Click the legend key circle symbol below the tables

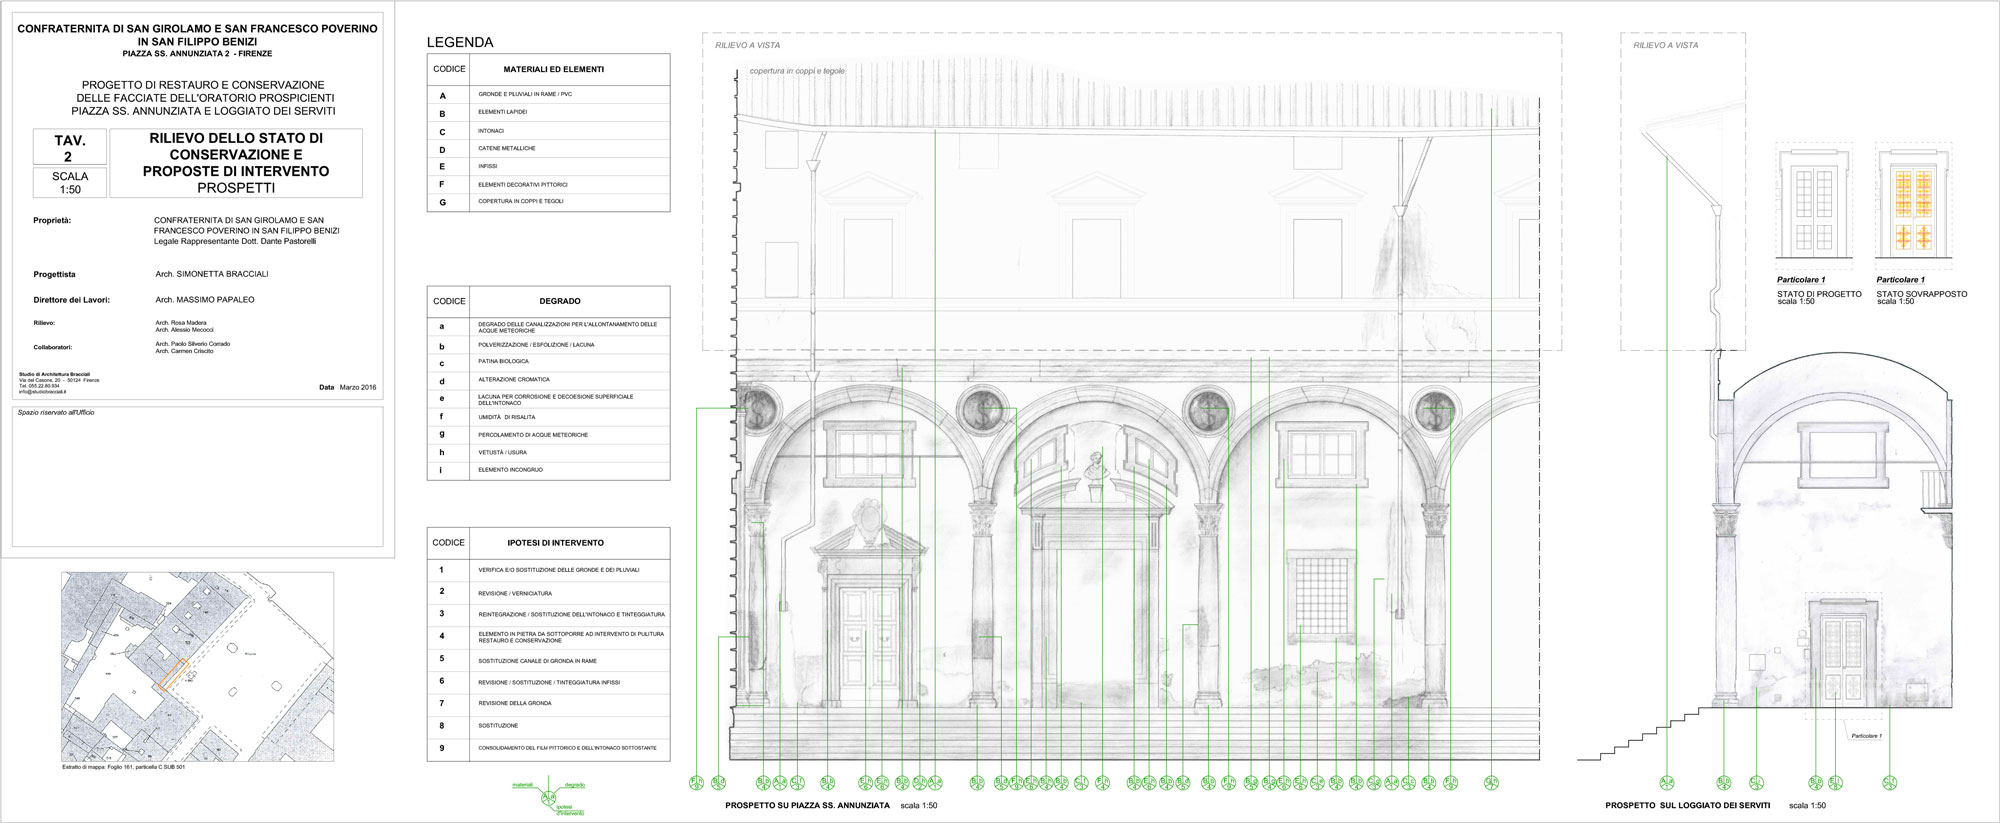pyautogui.click(x=548, y=797)
